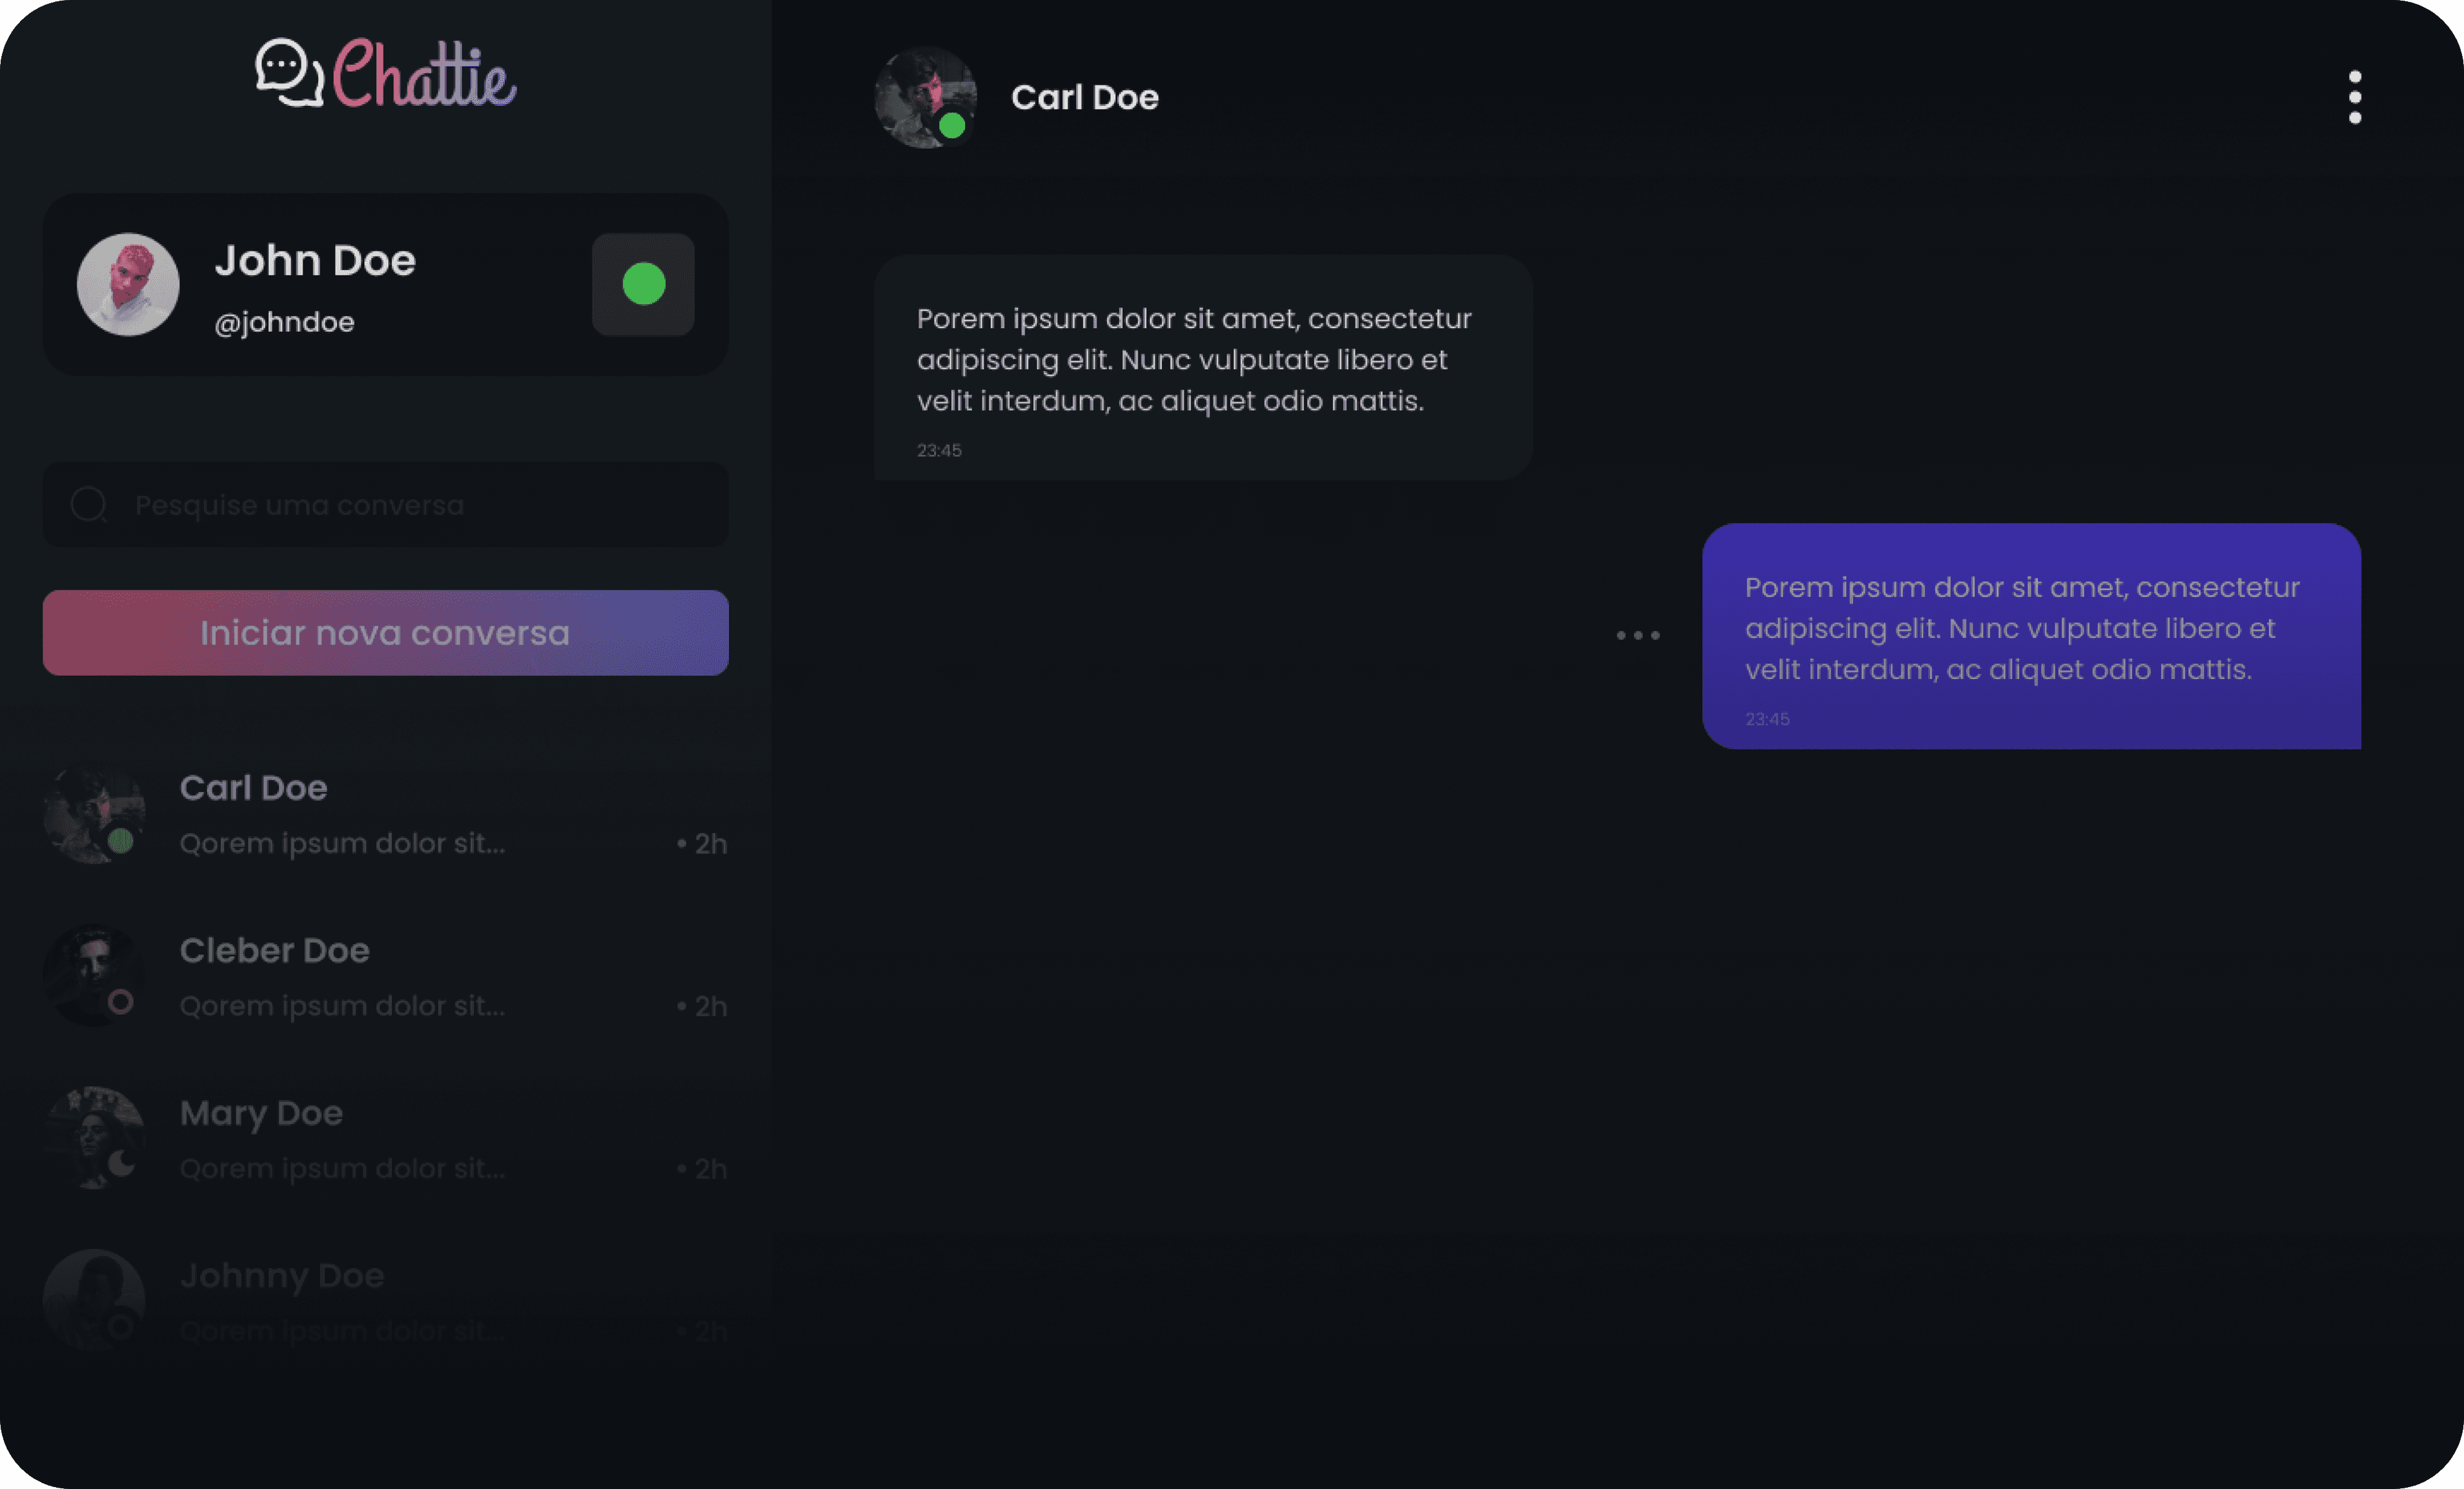Open the Johnny Doe conversation
Image resolution: width=2464 pixels, height=1489 pixels.
click(385, 1301)
